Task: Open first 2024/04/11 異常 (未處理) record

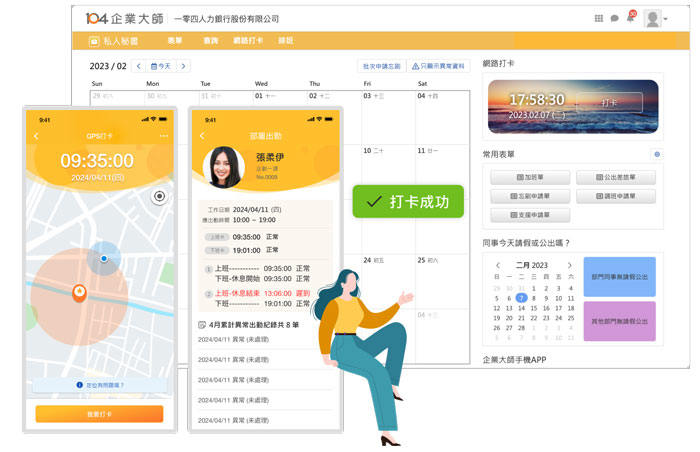Action: point(233,339)
